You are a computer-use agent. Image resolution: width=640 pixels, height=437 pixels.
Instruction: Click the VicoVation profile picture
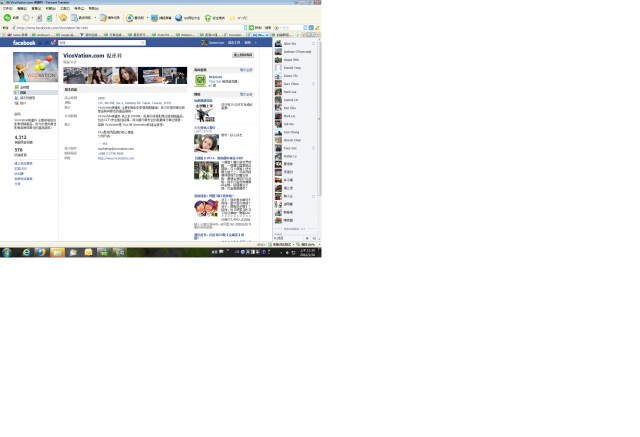pyautogui.click(x=36, y=67)
